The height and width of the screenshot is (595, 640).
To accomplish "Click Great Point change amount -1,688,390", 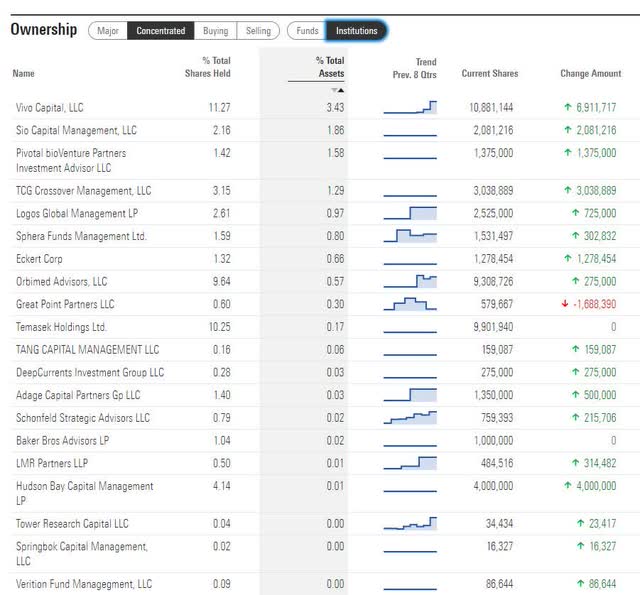I will pyautogui.click(x=595, y=304).
